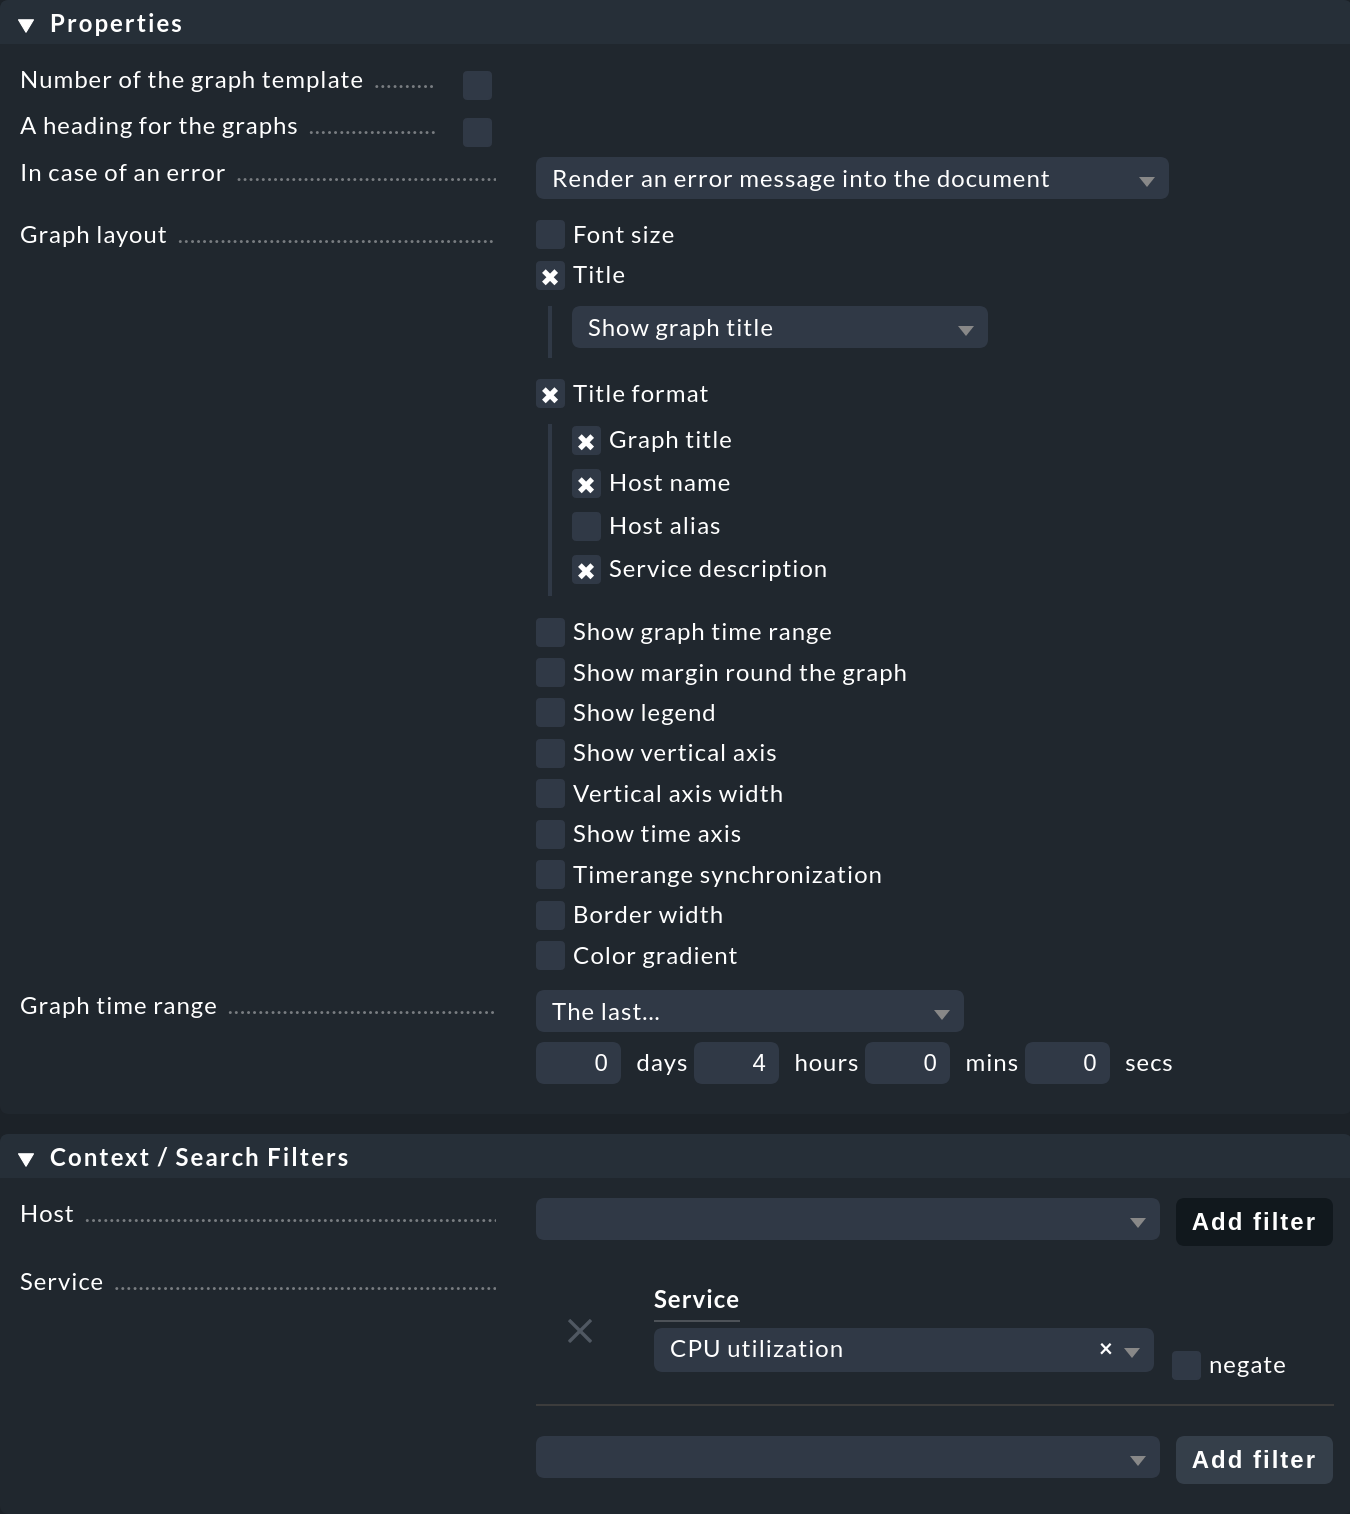Collapse the Properties section
This screenshot has width=1350, height=1514.
pos(24,22)
